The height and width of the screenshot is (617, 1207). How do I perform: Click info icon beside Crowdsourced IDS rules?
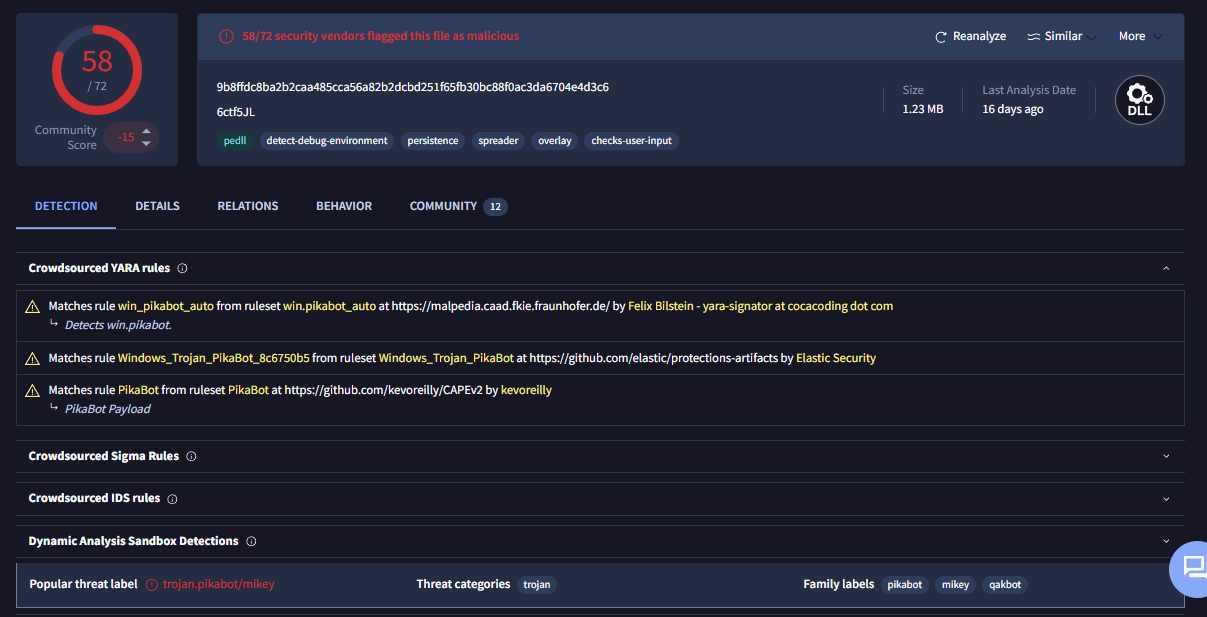click(172, 499)
